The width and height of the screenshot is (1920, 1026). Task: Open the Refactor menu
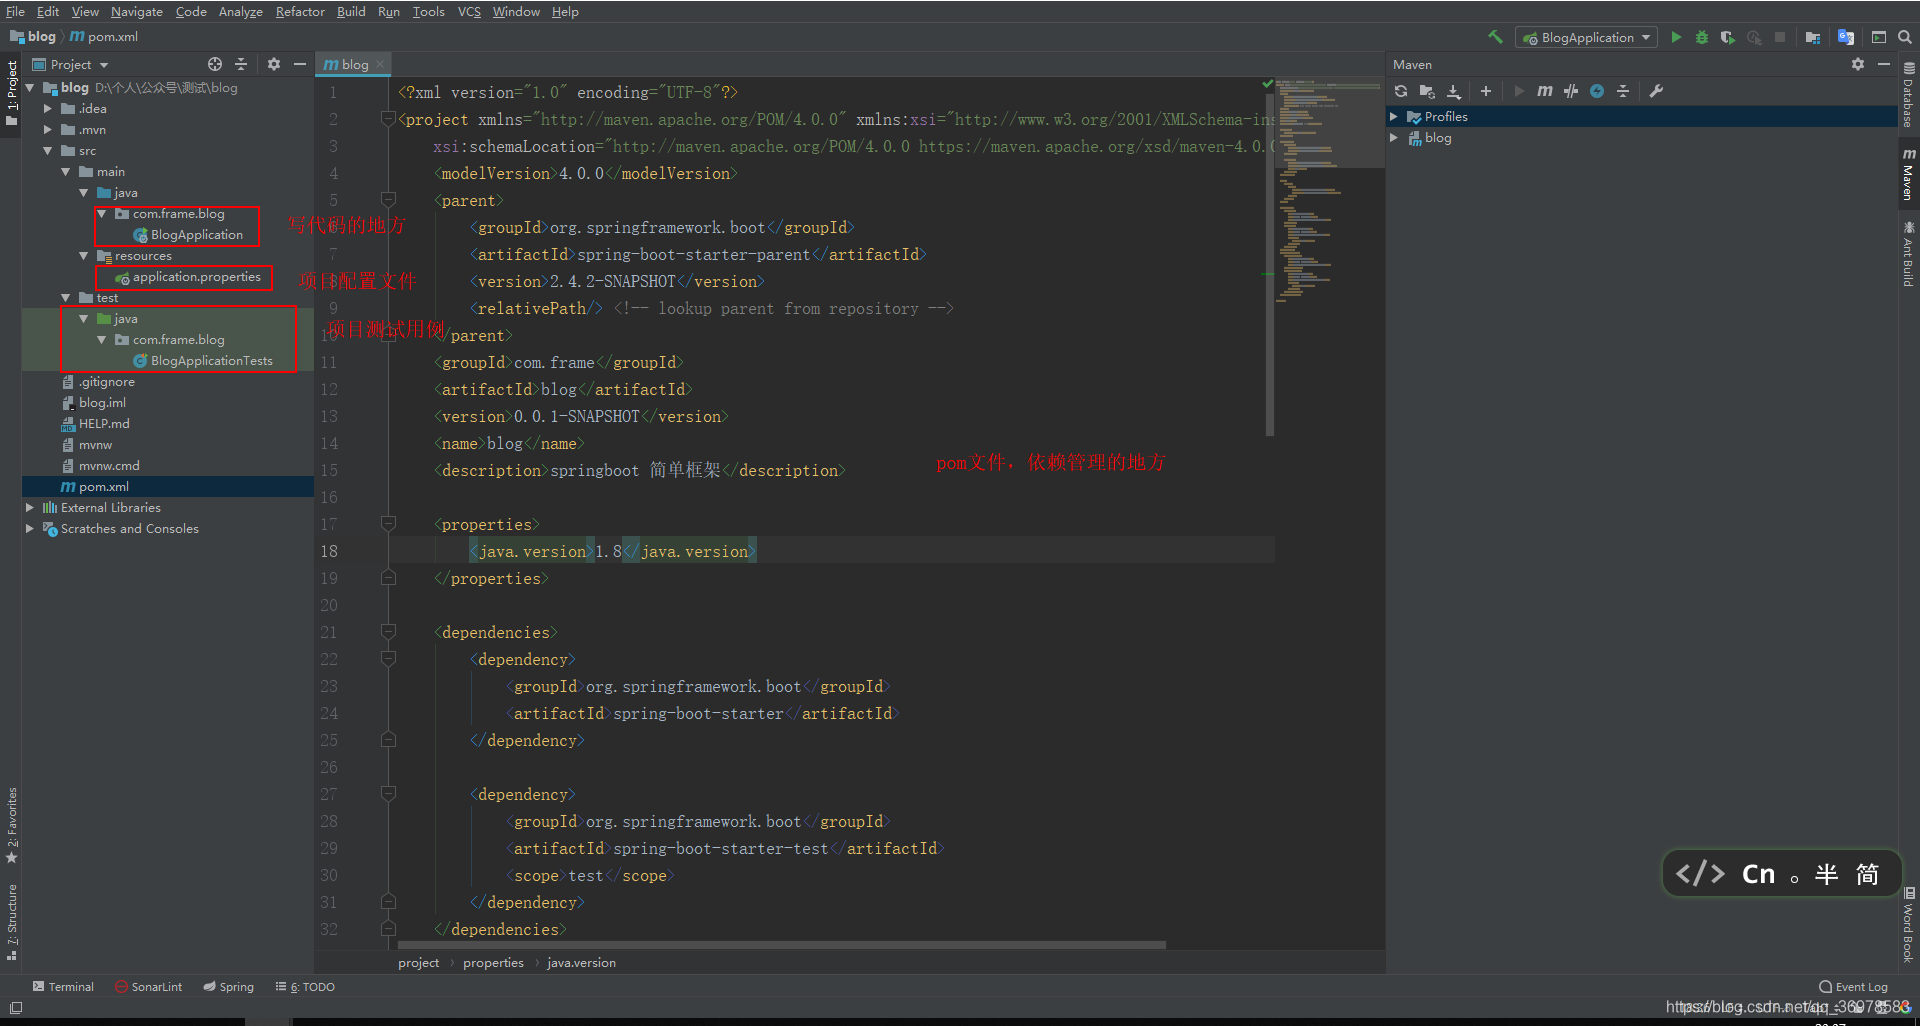[300, 12]
